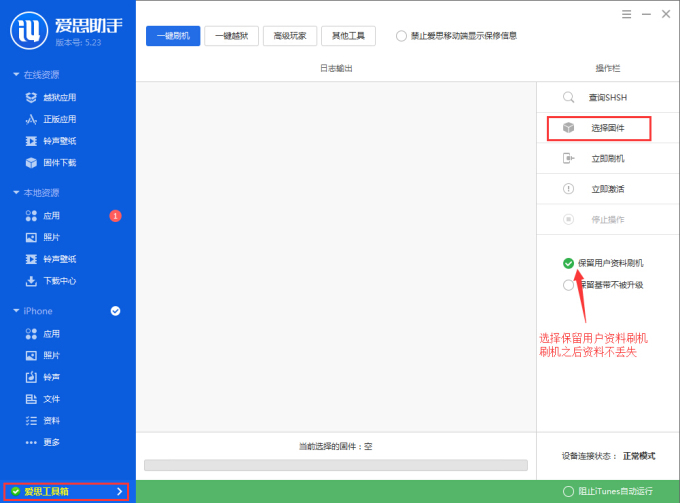Open 固件下载 in the sidebar
The height and width of the screenshot is (503, 680).
click(58, 163)
